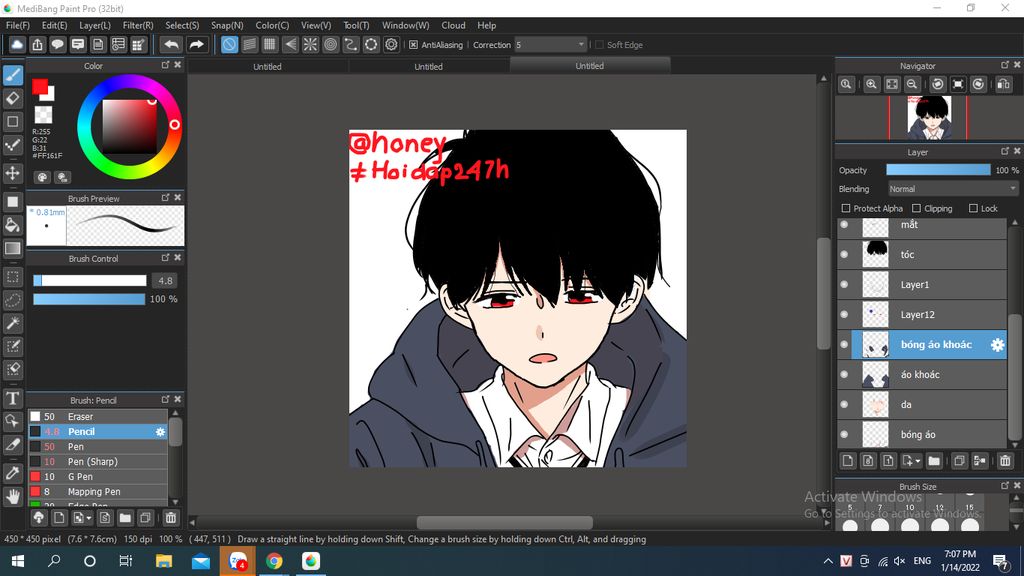Open the Snap menu
Viewport: 1024px width, 576px height.
(x=227, y=25)
